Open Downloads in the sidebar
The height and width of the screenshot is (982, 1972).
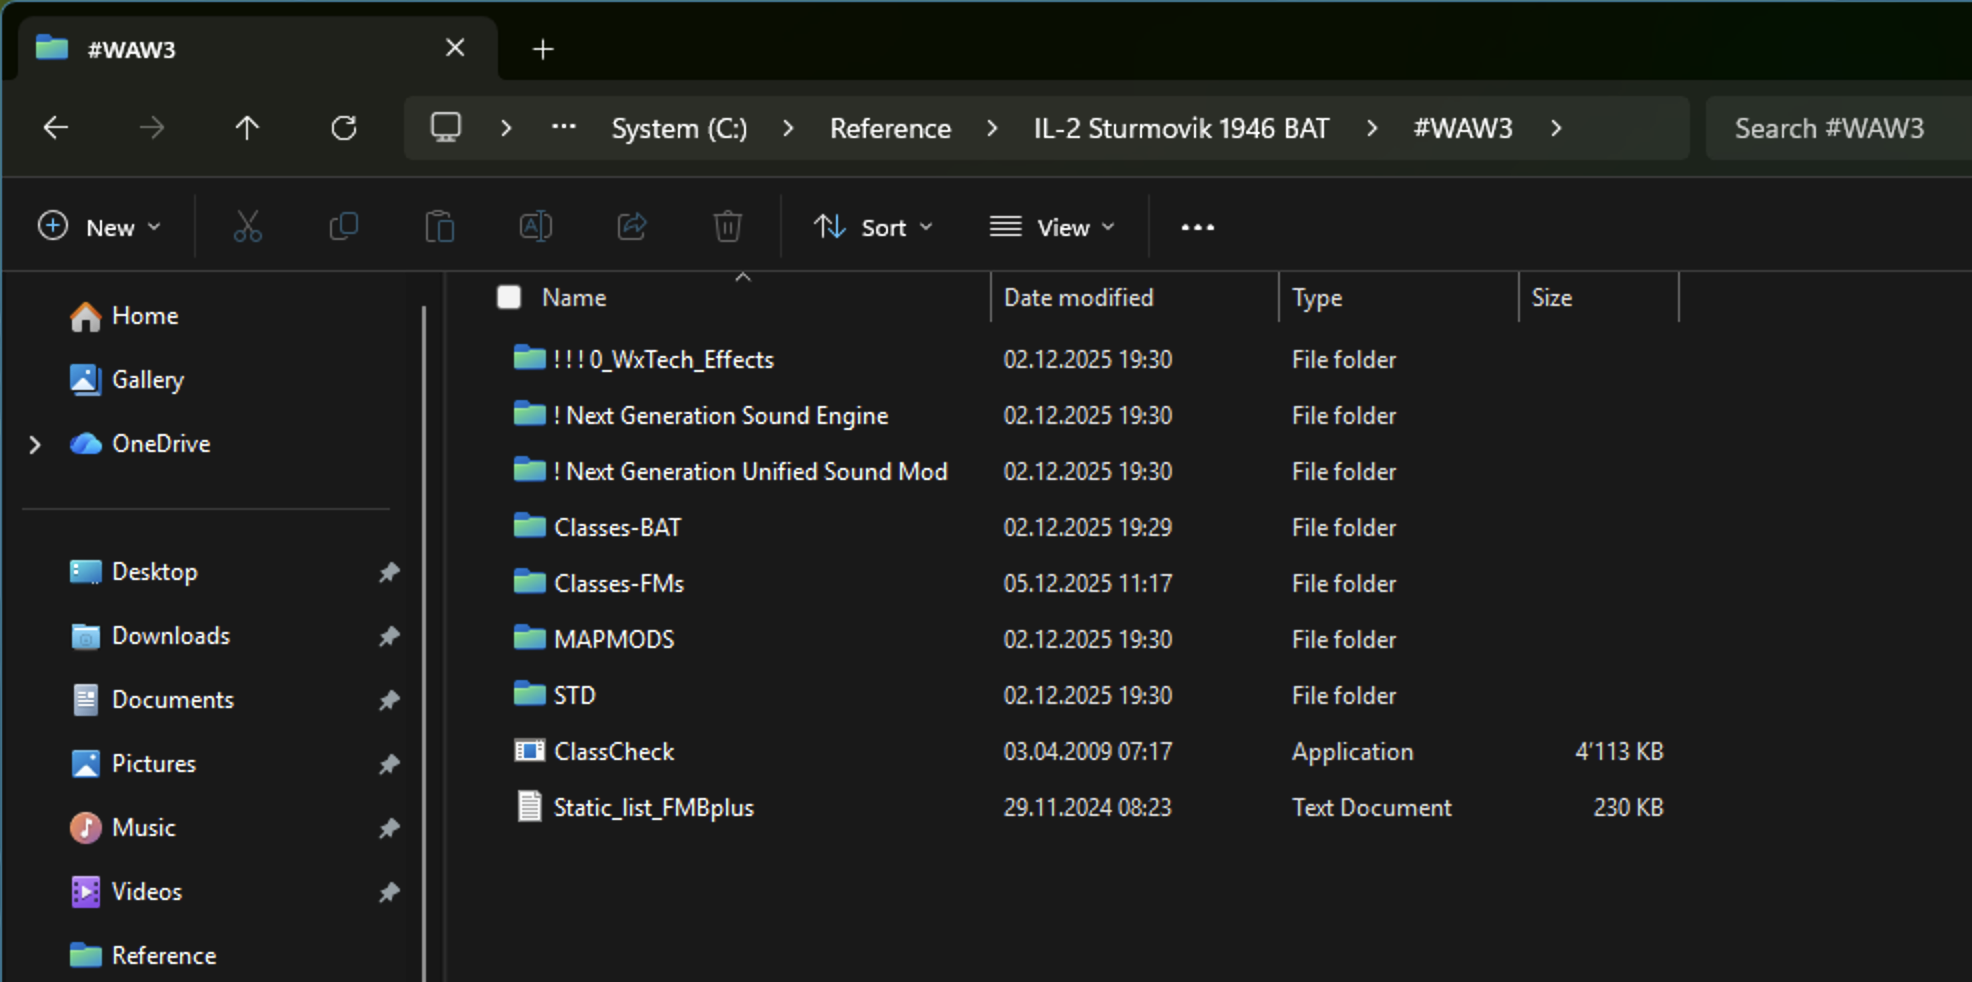(x=150, y=636)
